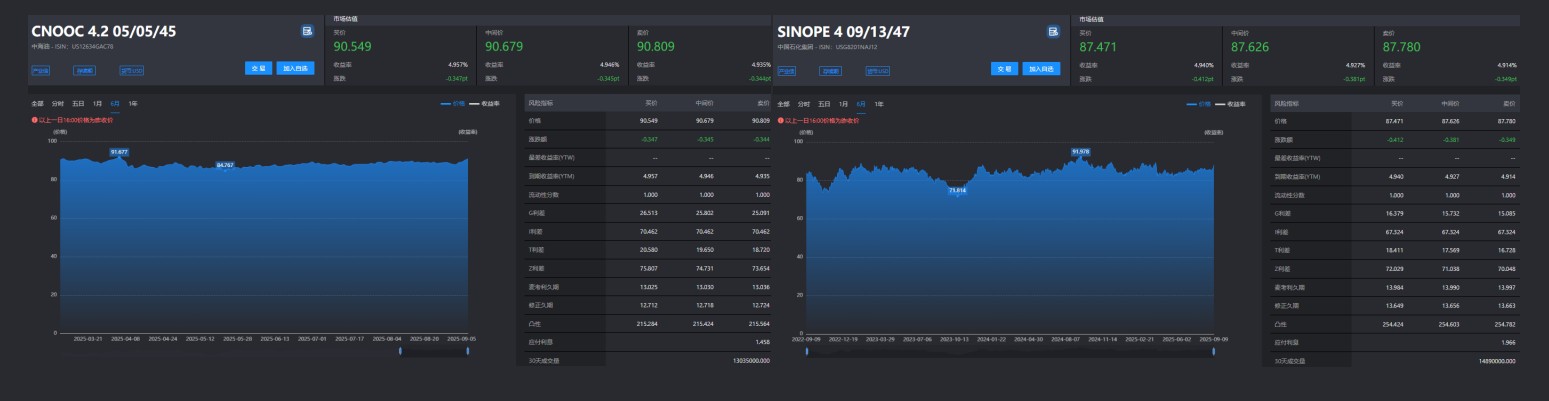The image size is (1549, 401).
Task: Click the 91.978 peak marker on SINOPE chart
Action: [x=1080, y=152]
